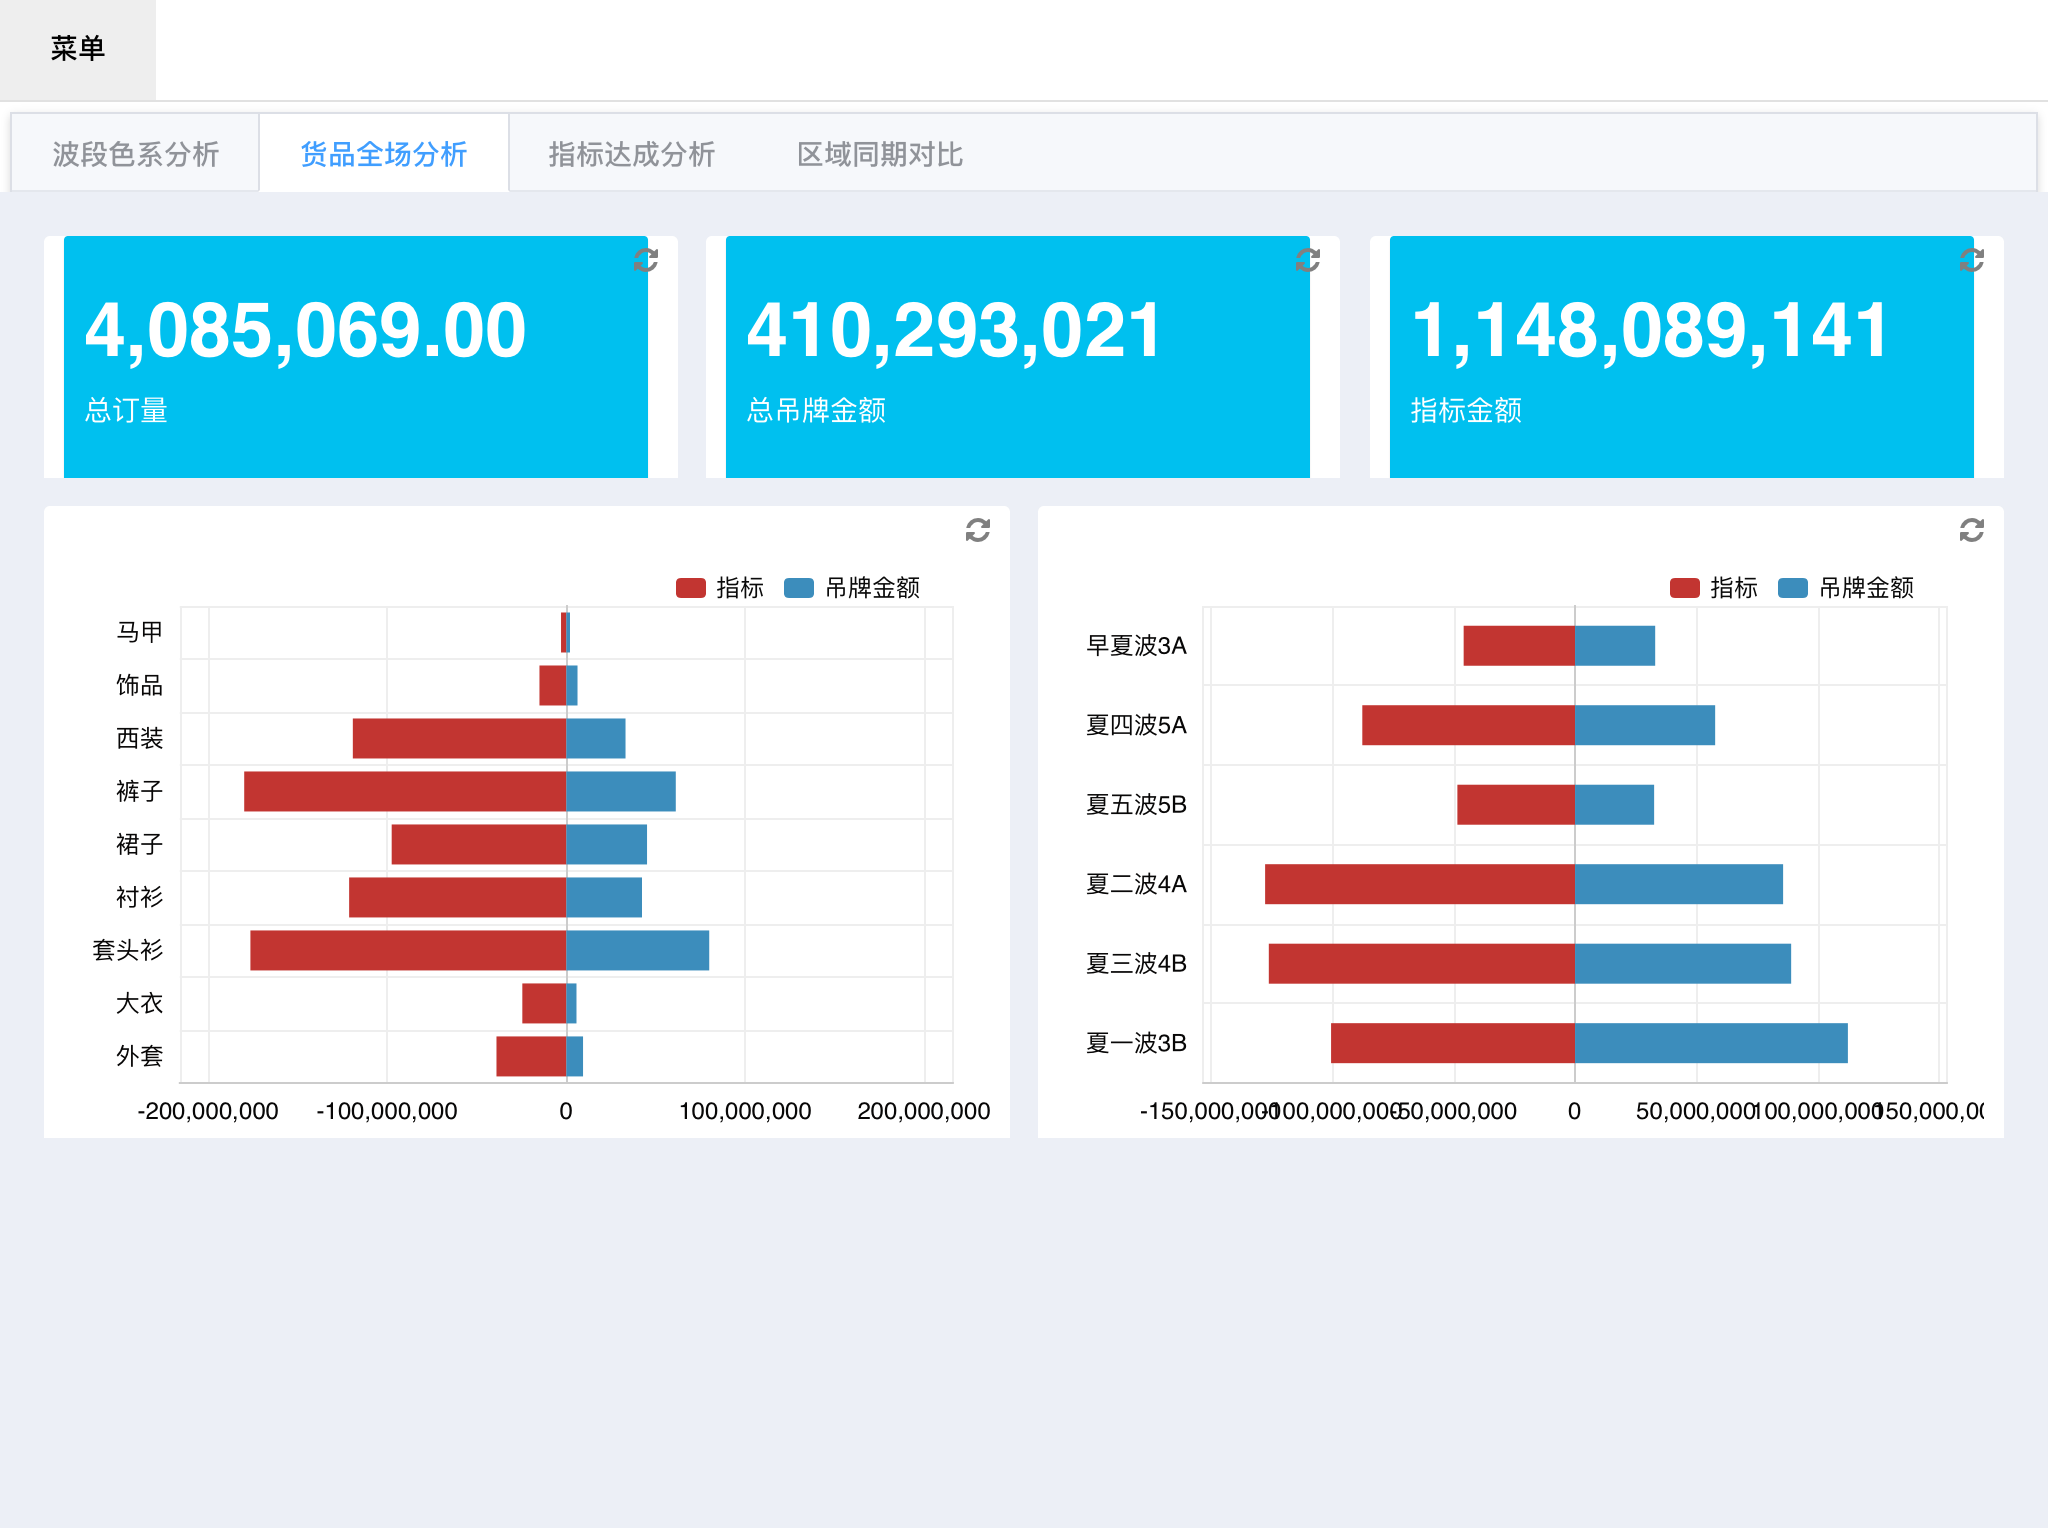Refresh the 总订量 card
The height and width of the screenshot is (1536, 2048).
tap(646, 260)
